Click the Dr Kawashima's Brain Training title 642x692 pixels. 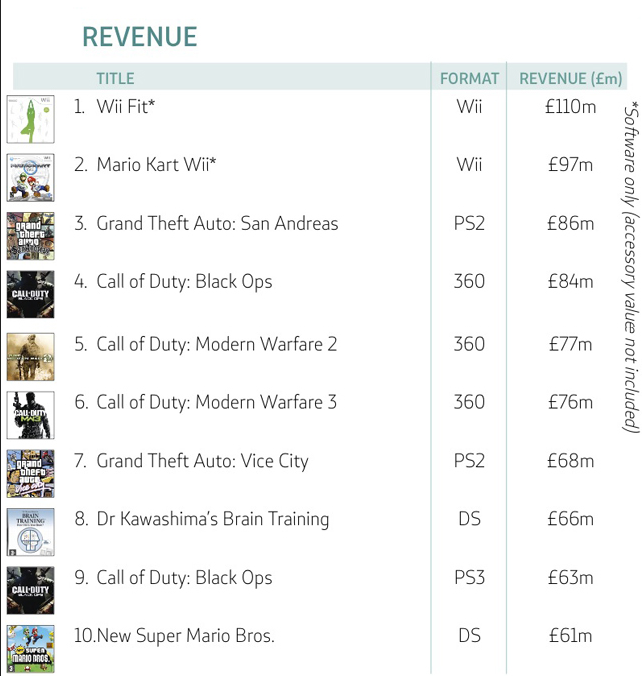pos(213,519)
